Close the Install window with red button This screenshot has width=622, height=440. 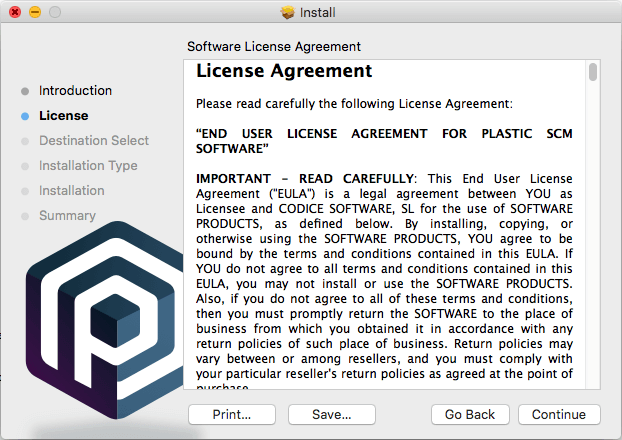pos(15,12)
